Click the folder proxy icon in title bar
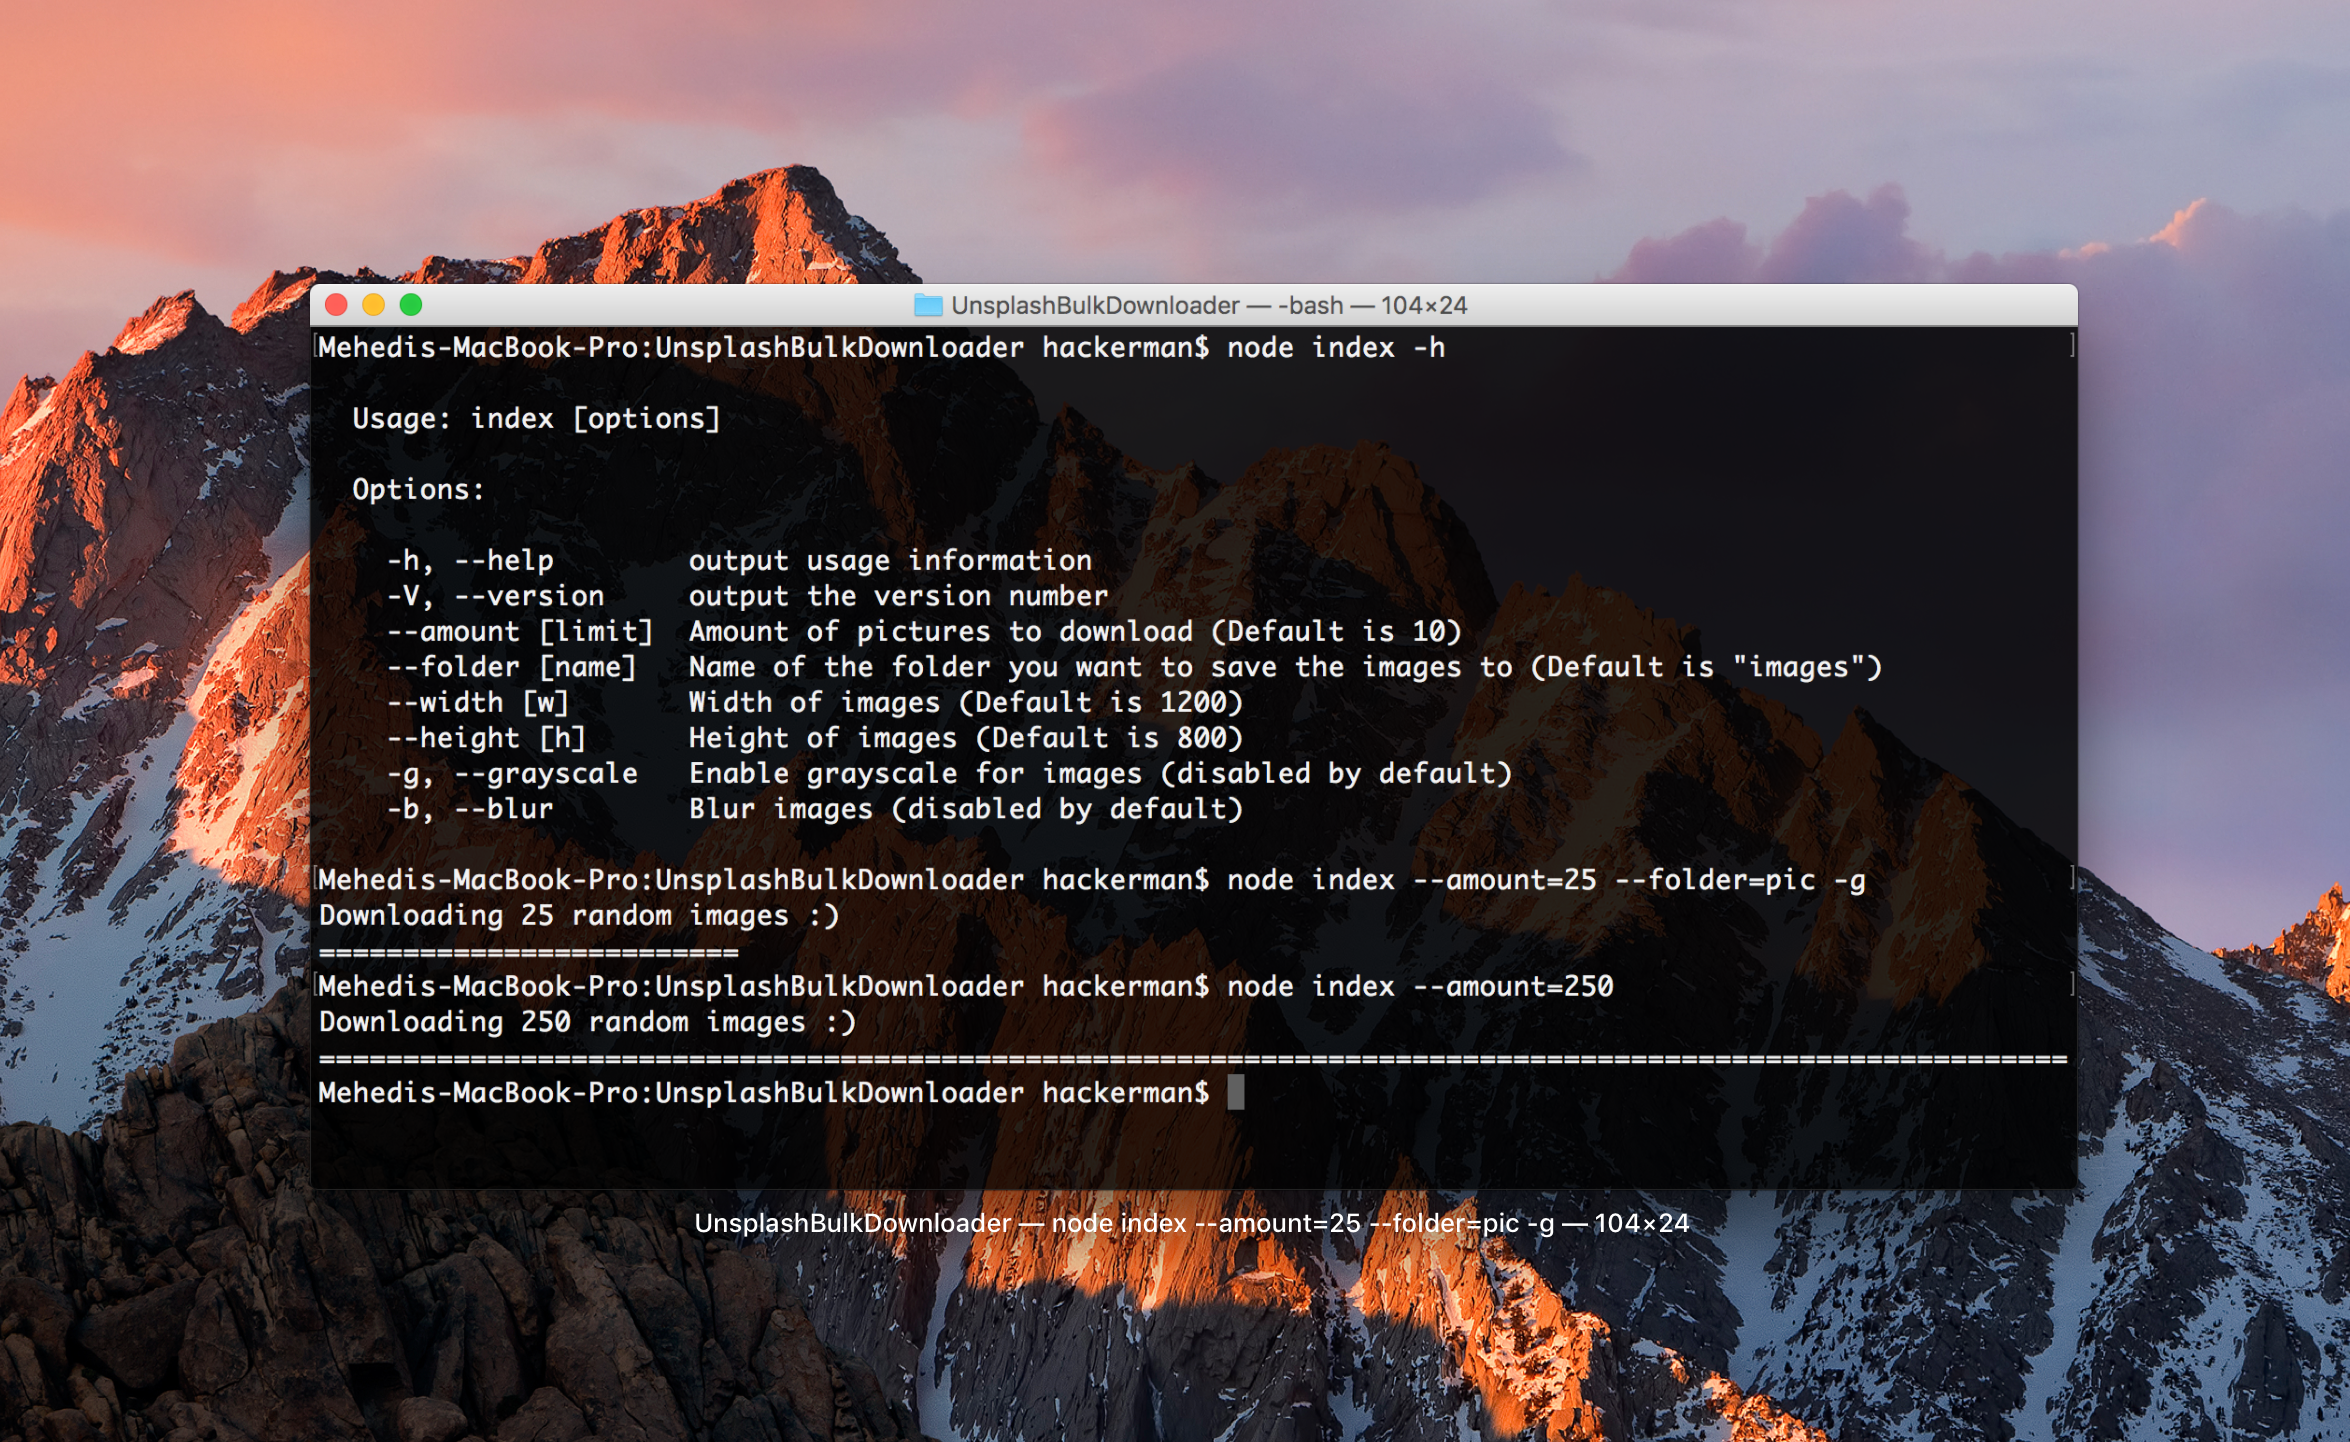Image resolution: width=2350 pixels, height=1442 pixels. (x=928, y=305)
